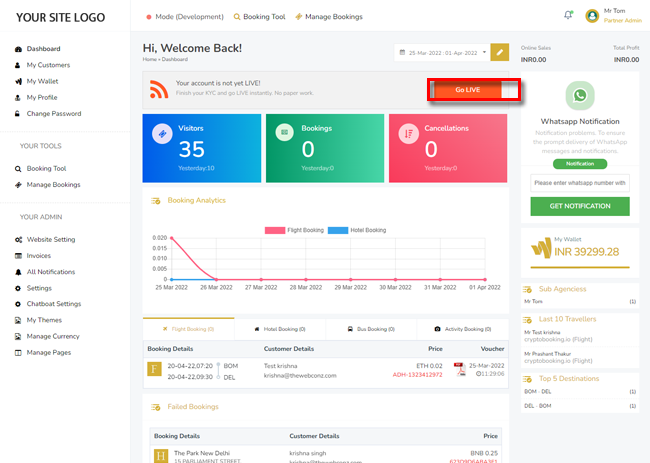Click the My Profile user icon

coord(17,97)
